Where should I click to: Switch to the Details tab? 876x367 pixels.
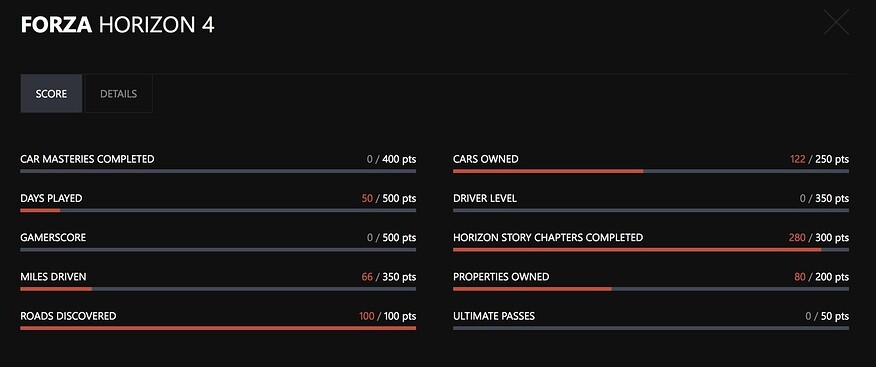pyautogui.click(x=118, y=94)
